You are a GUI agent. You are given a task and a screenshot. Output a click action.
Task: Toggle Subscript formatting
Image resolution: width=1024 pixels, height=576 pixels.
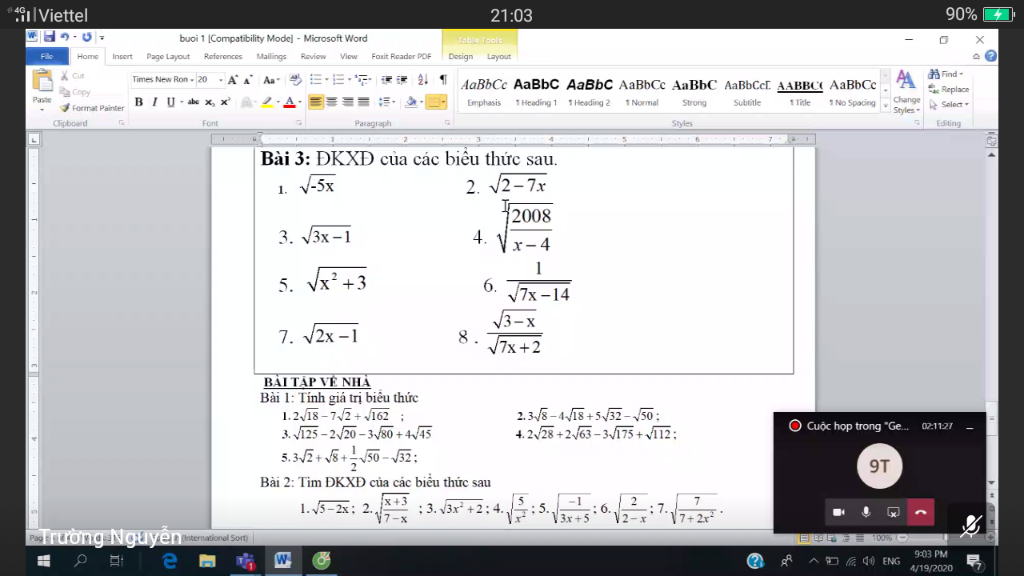click(x=209, y=102)
